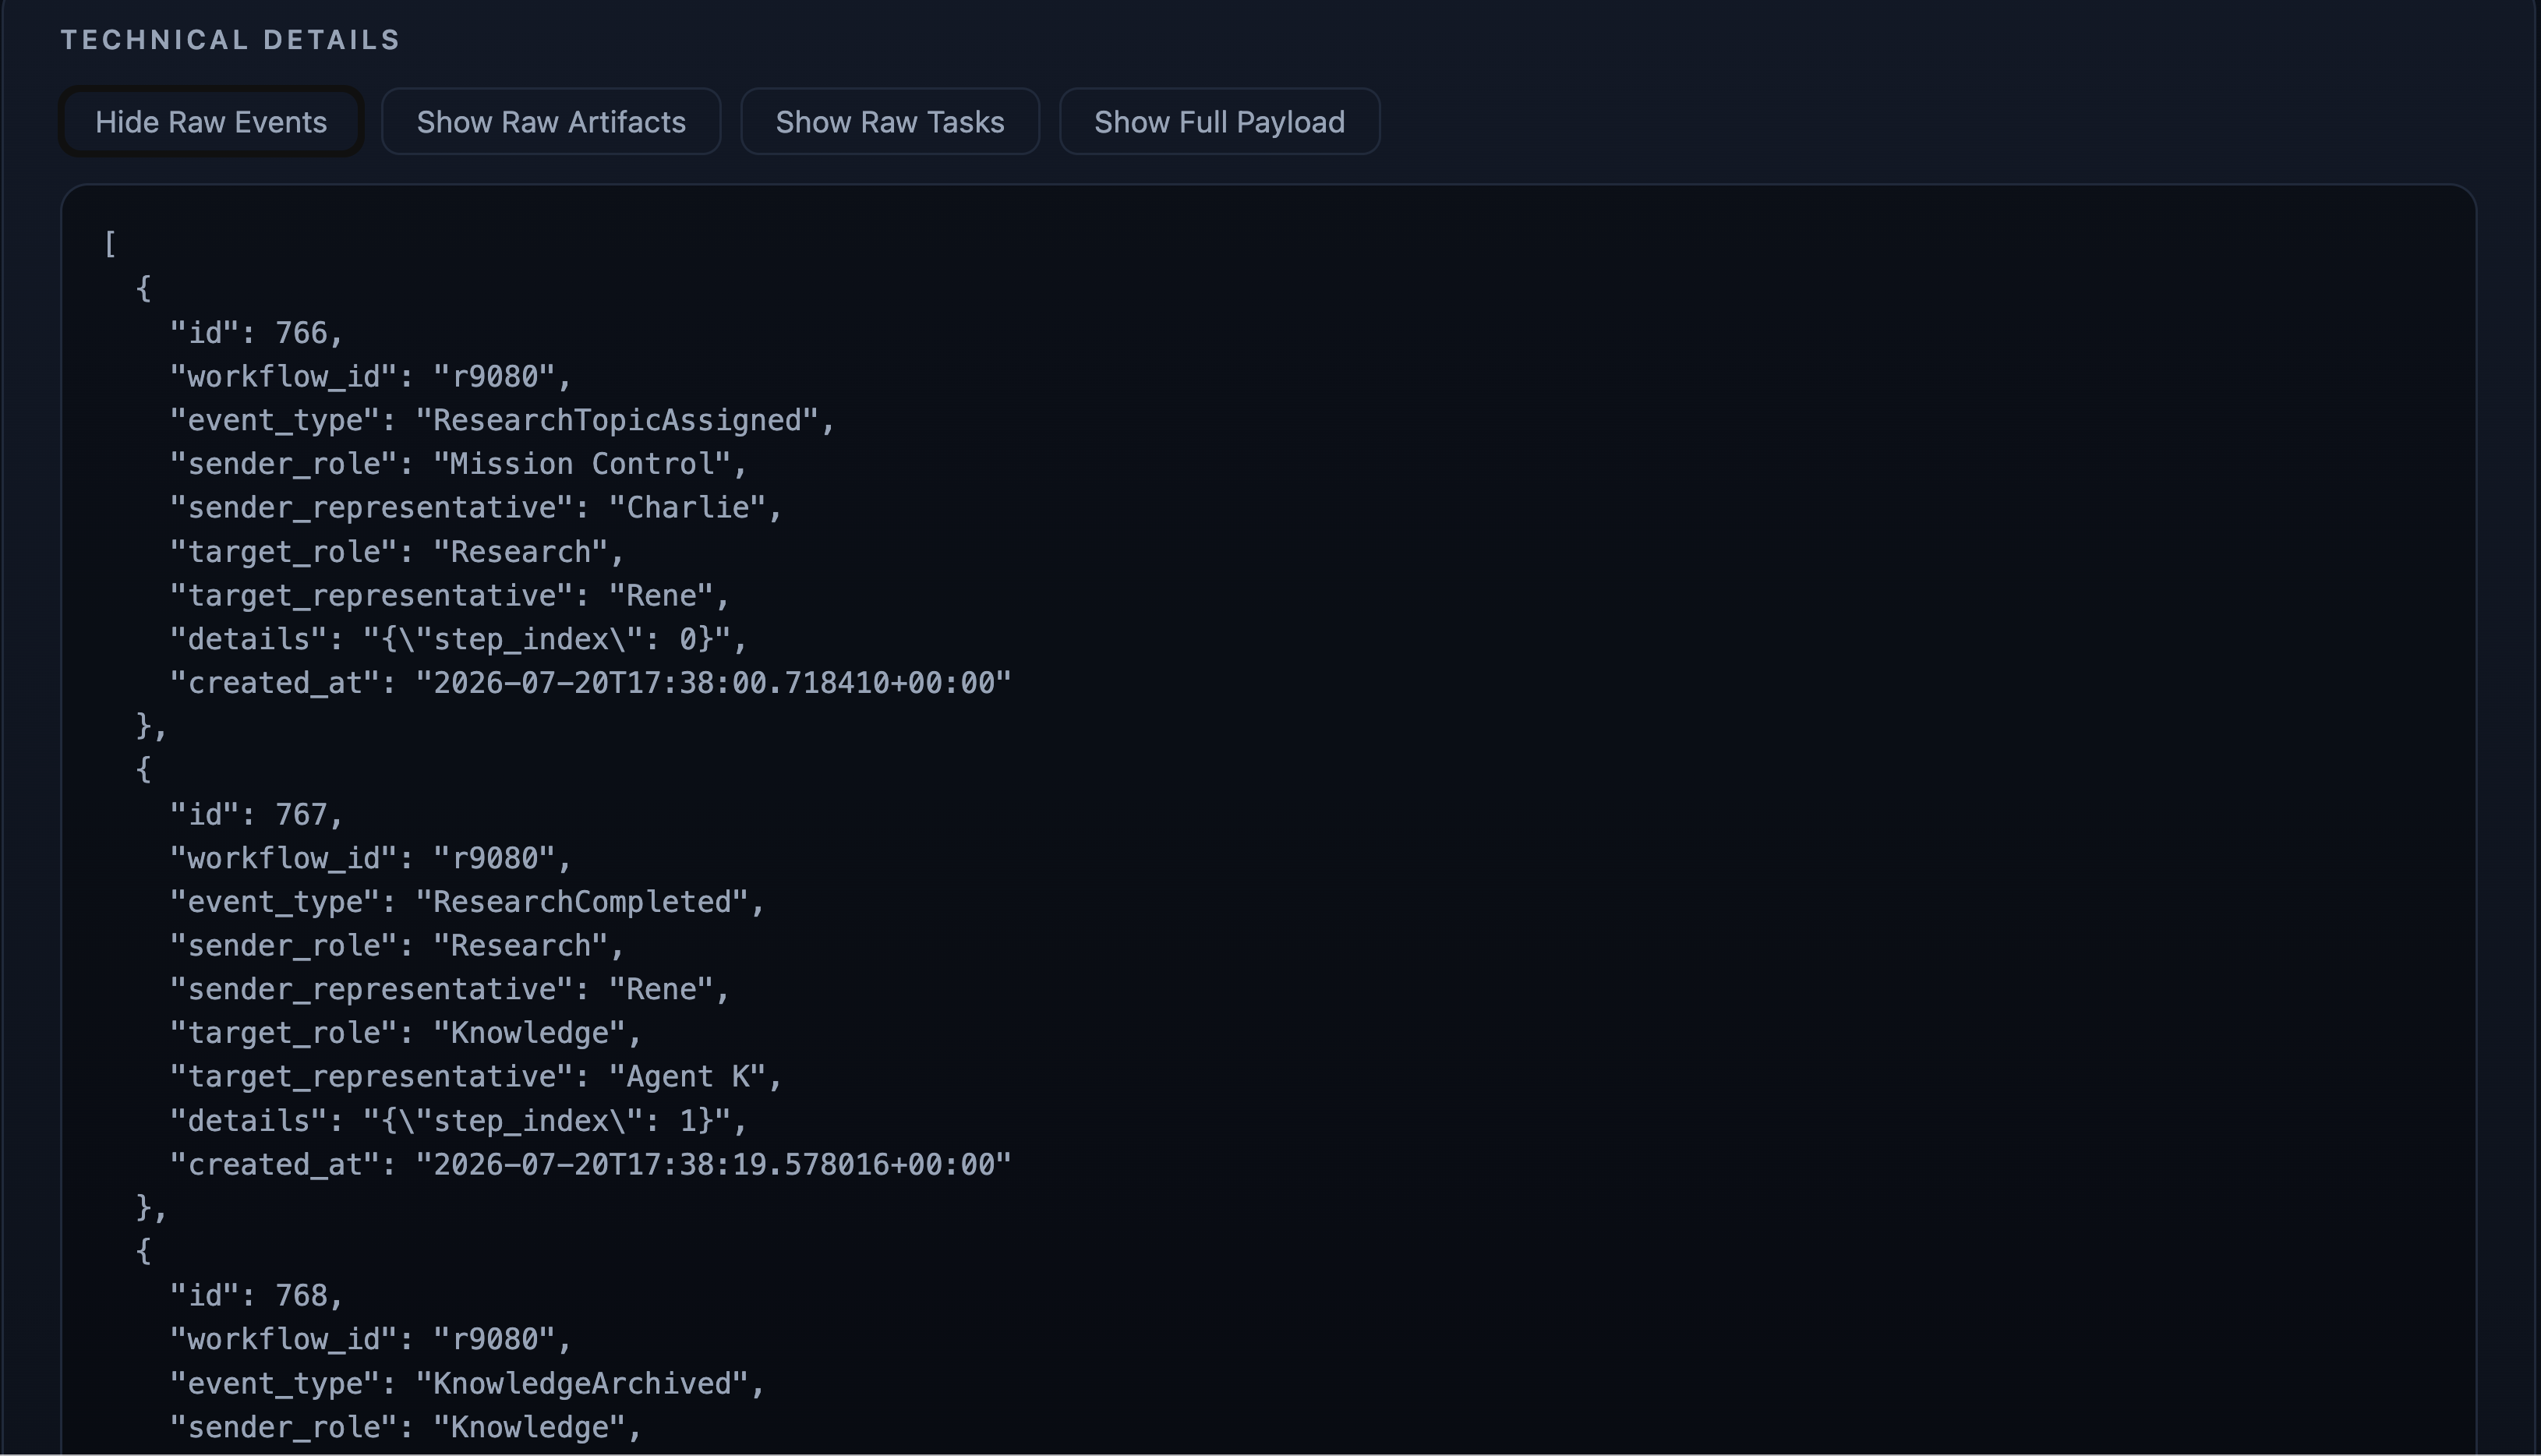The width and height of the screenshot is (2541, 1456).
Task: Open the Show Full Payload view
Action: coord(1219,122)
